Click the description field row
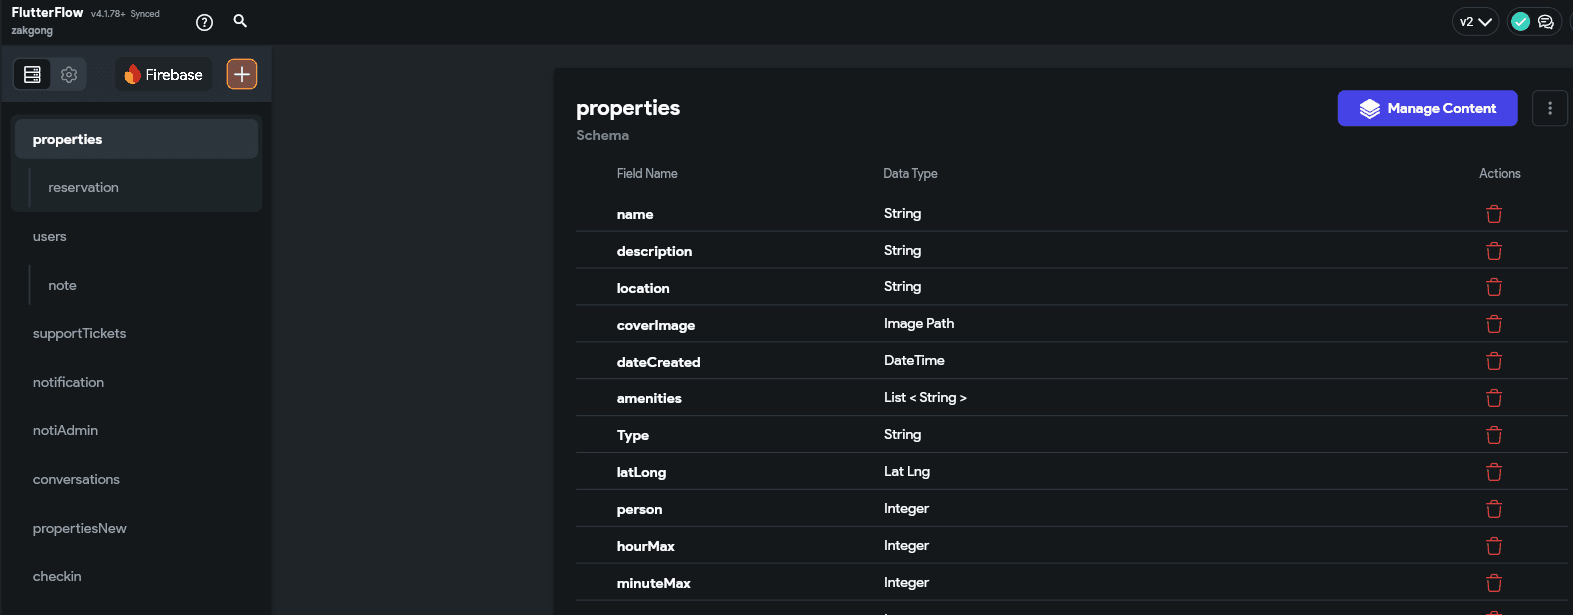1573x615 pixels. click(x=654, y=251)
